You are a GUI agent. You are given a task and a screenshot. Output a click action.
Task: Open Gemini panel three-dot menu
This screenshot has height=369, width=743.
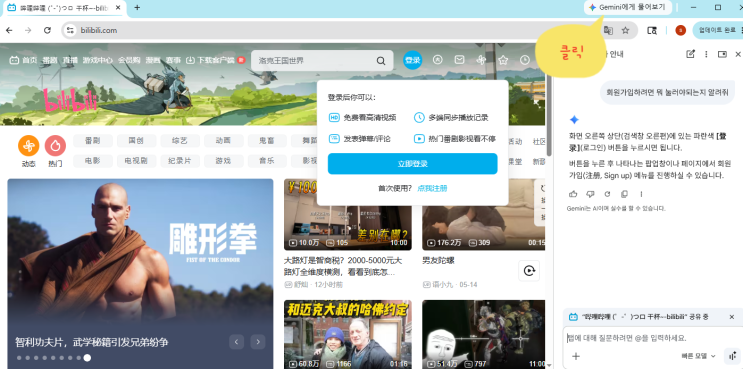click(706, 54)
